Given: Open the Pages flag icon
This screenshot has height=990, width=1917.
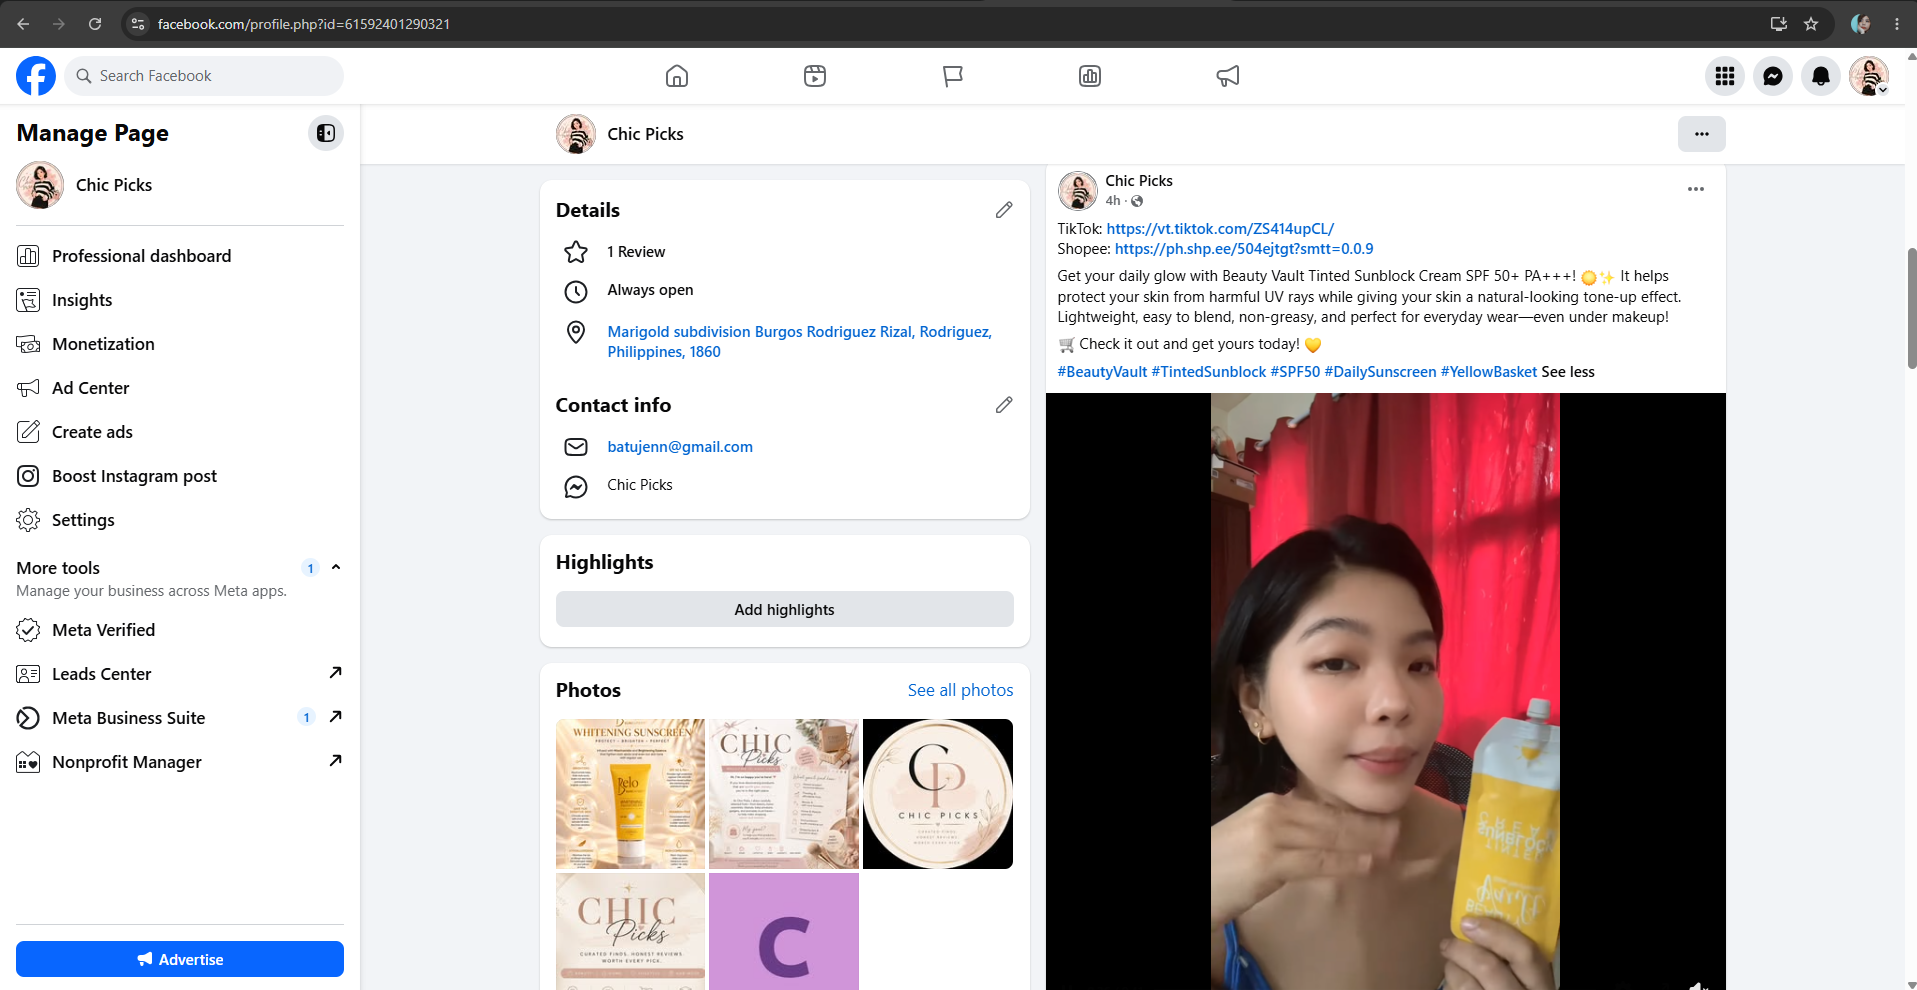Looking at the screenshot, I should (x=953, y=76).
